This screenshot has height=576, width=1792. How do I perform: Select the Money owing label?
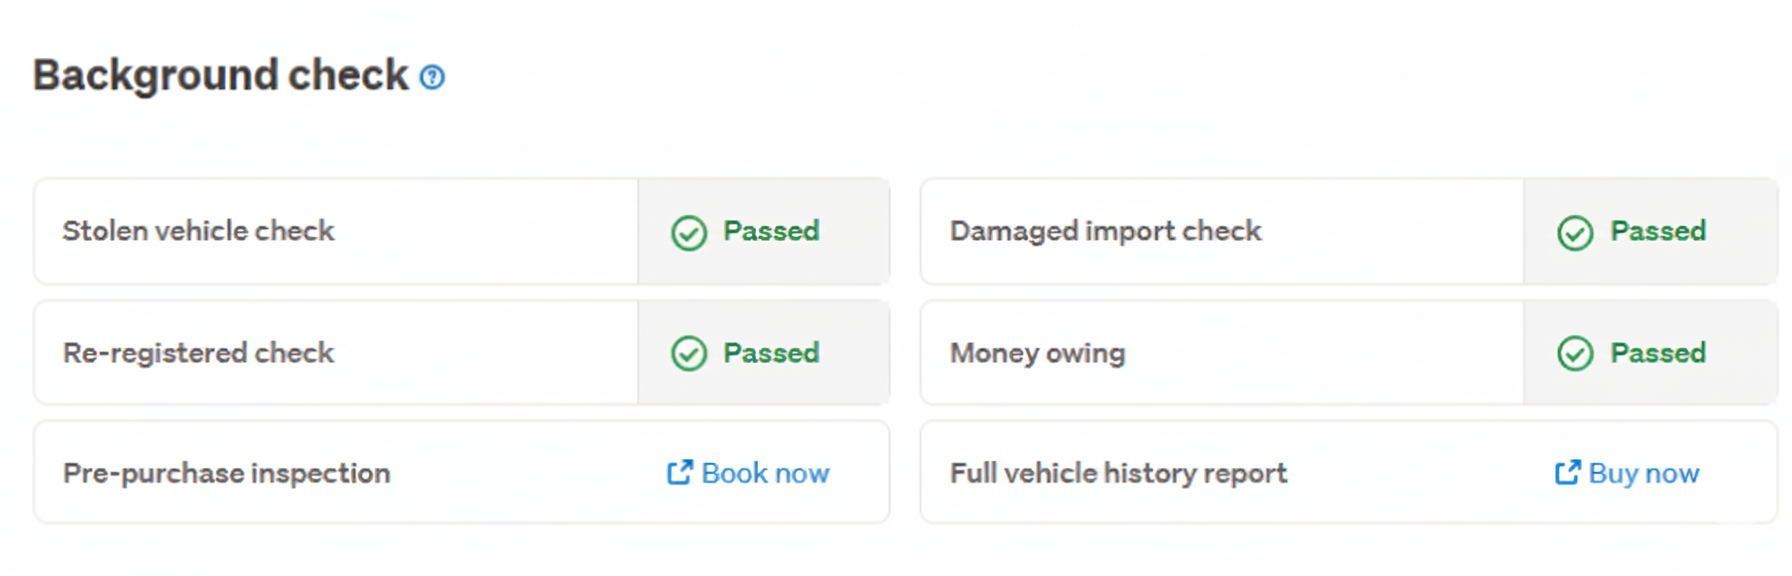click(1037, 353)
